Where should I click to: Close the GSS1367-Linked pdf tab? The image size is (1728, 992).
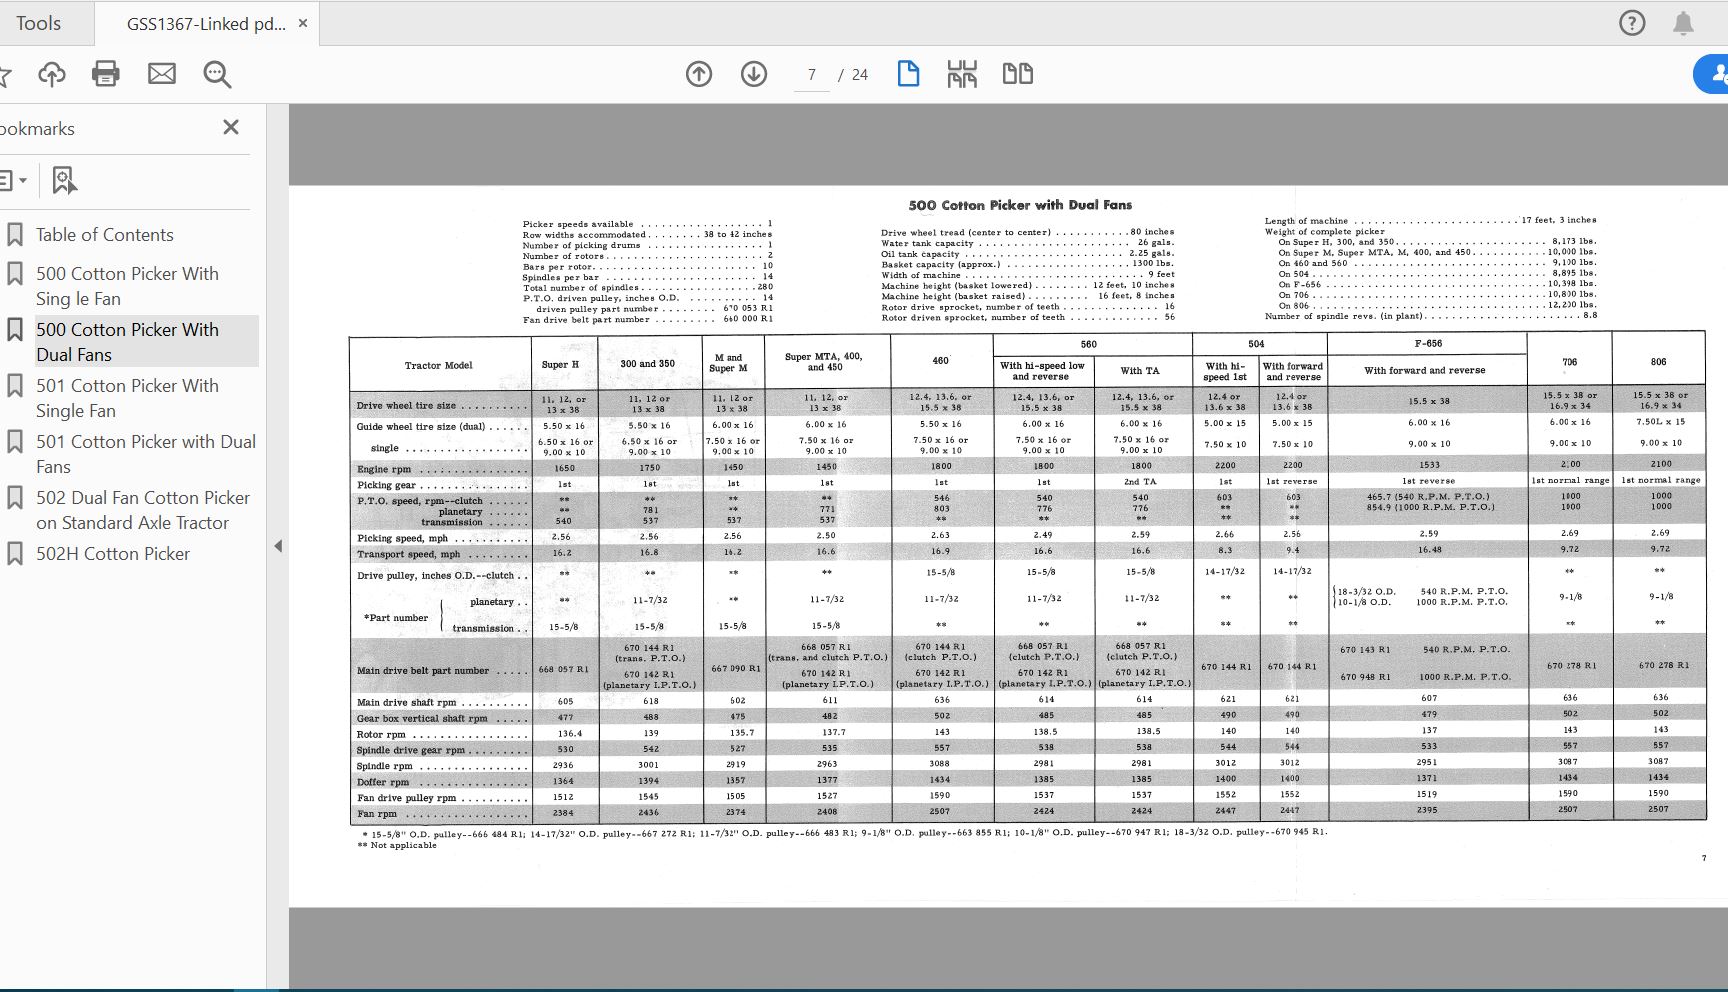click(303, 23)
